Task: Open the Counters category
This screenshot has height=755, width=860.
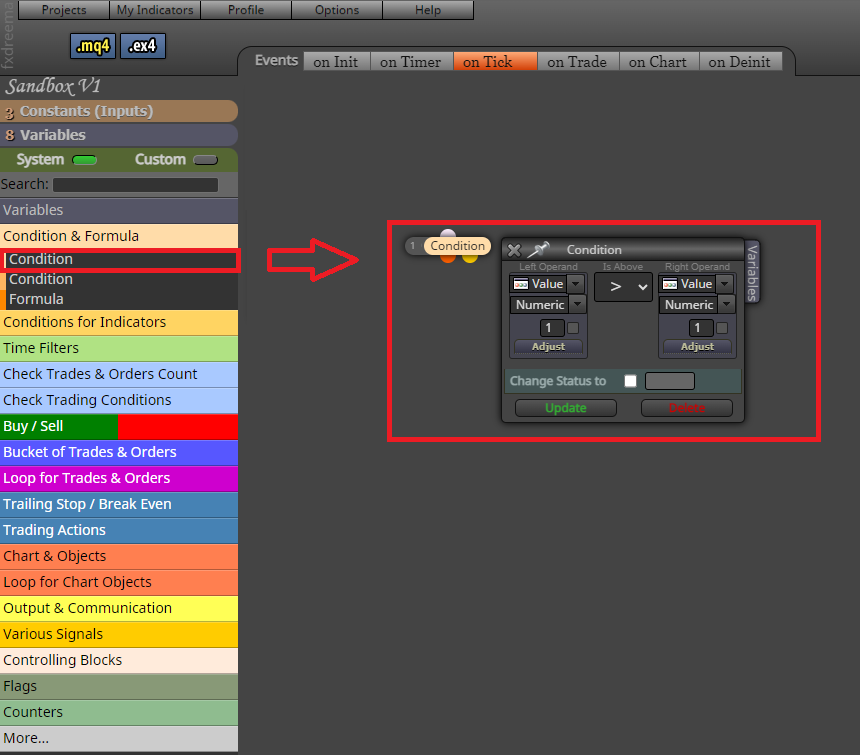Action: click(x=119, y=712)
